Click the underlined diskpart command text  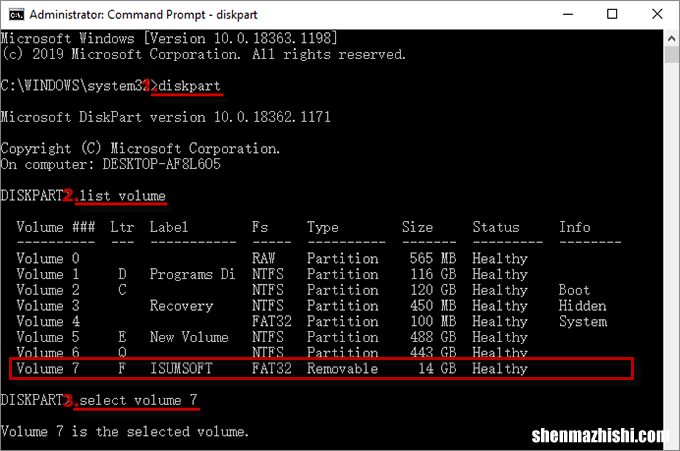point(189,86)
